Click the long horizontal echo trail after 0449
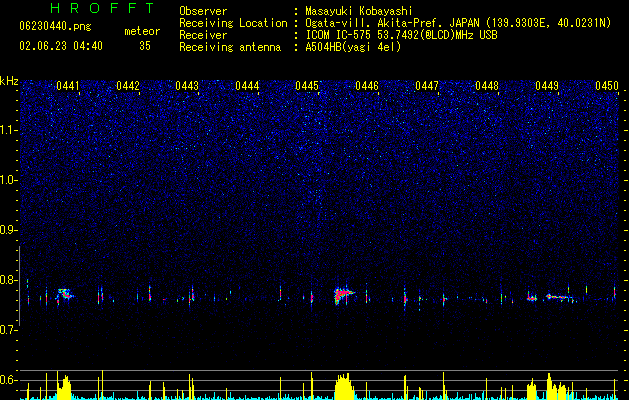The width and height of the screenshot is (629, 400). [x=561, y=297]
